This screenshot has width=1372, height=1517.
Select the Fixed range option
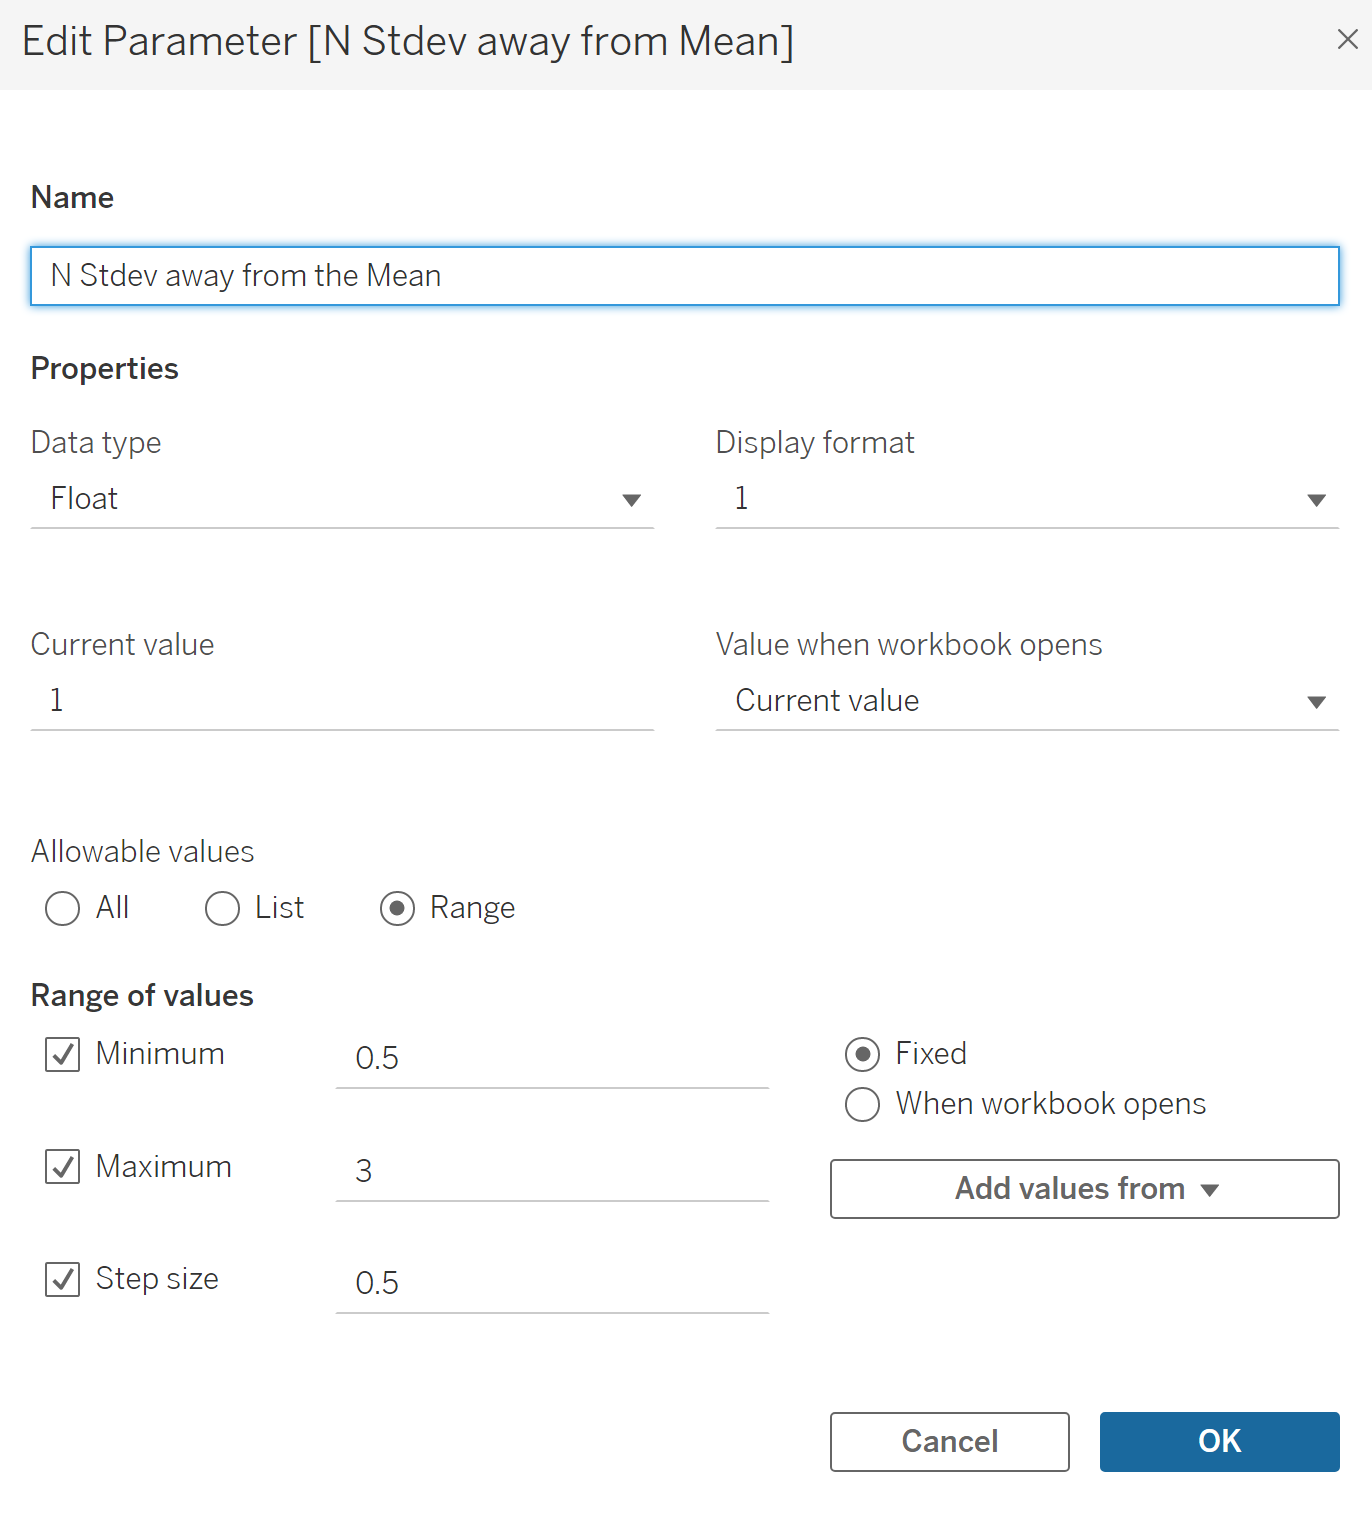tap(862, 1054)
